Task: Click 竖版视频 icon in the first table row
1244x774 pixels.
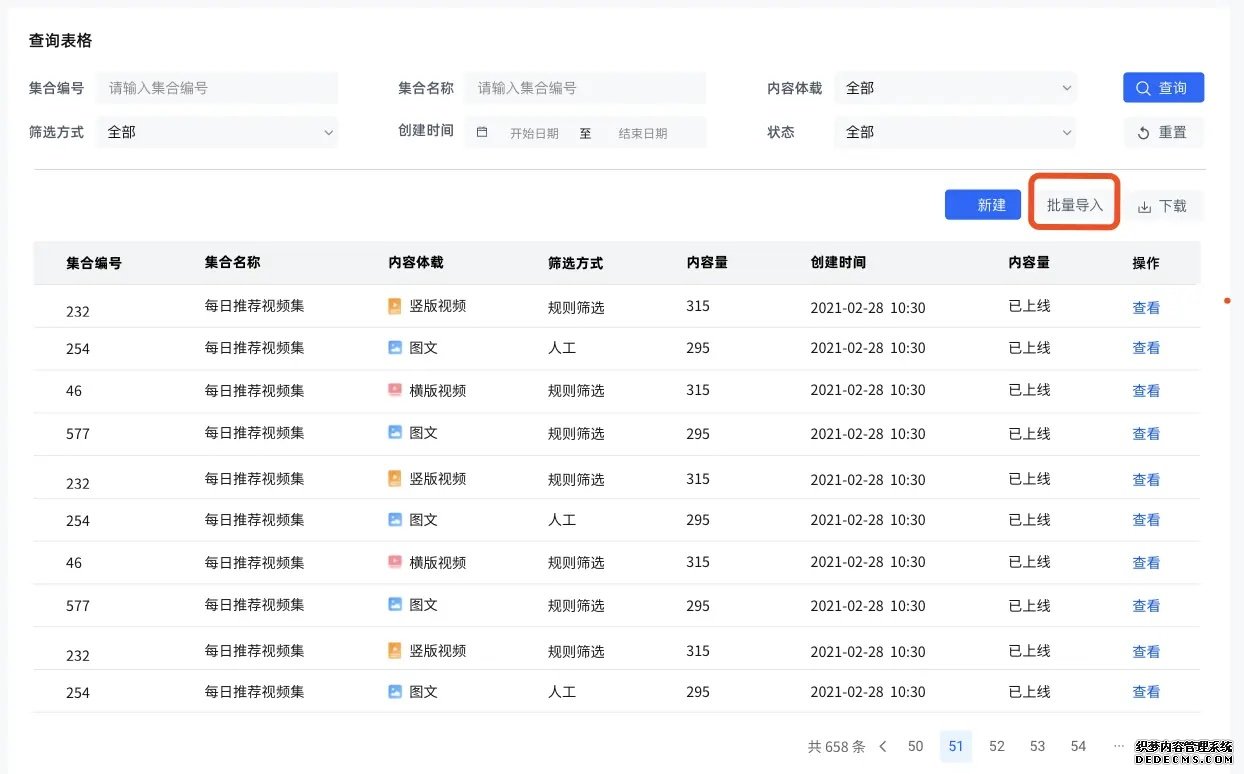Action: [395, 306]
